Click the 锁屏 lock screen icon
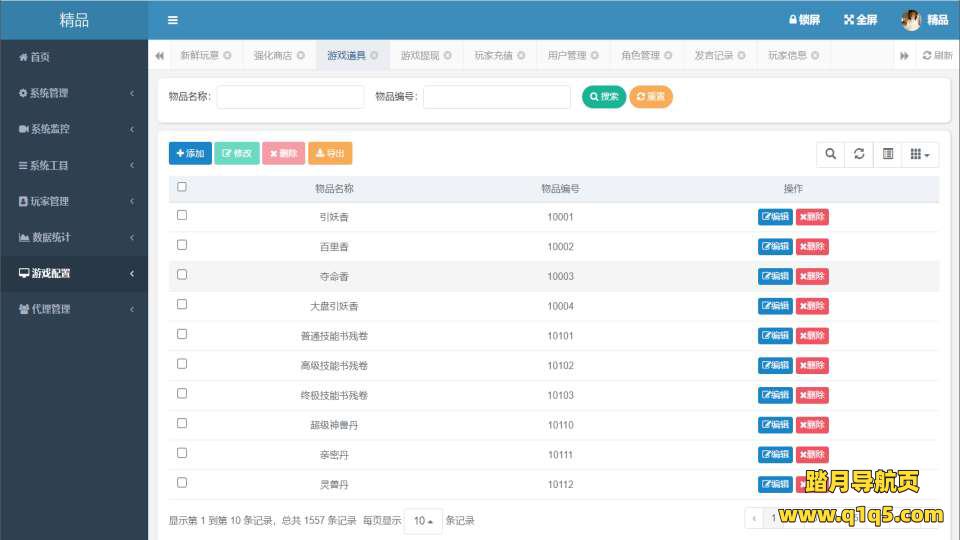The width and height of the screenshot is (960, 540). click(793, 20)
